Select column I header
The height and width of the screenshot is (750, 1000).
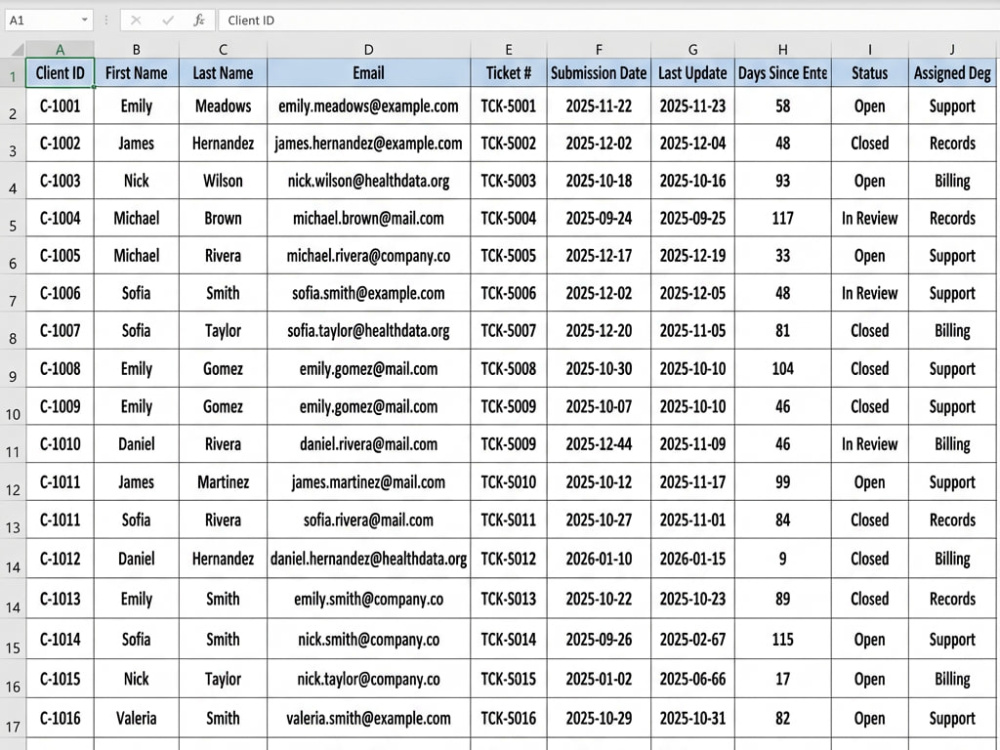coord(870,49)
